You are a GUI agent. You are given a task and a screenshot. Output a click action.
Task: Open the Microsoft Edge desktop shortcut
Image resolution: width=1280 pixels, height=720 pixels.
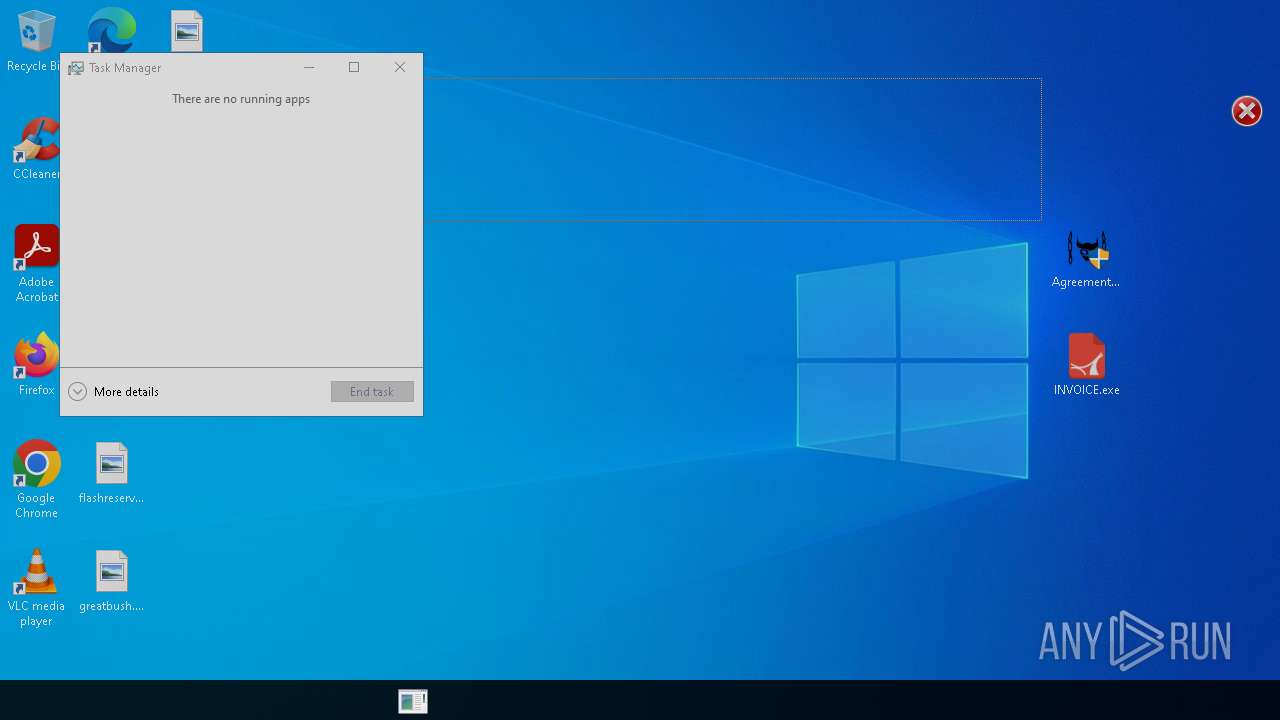pyautogui.click(x=111, y=30)
